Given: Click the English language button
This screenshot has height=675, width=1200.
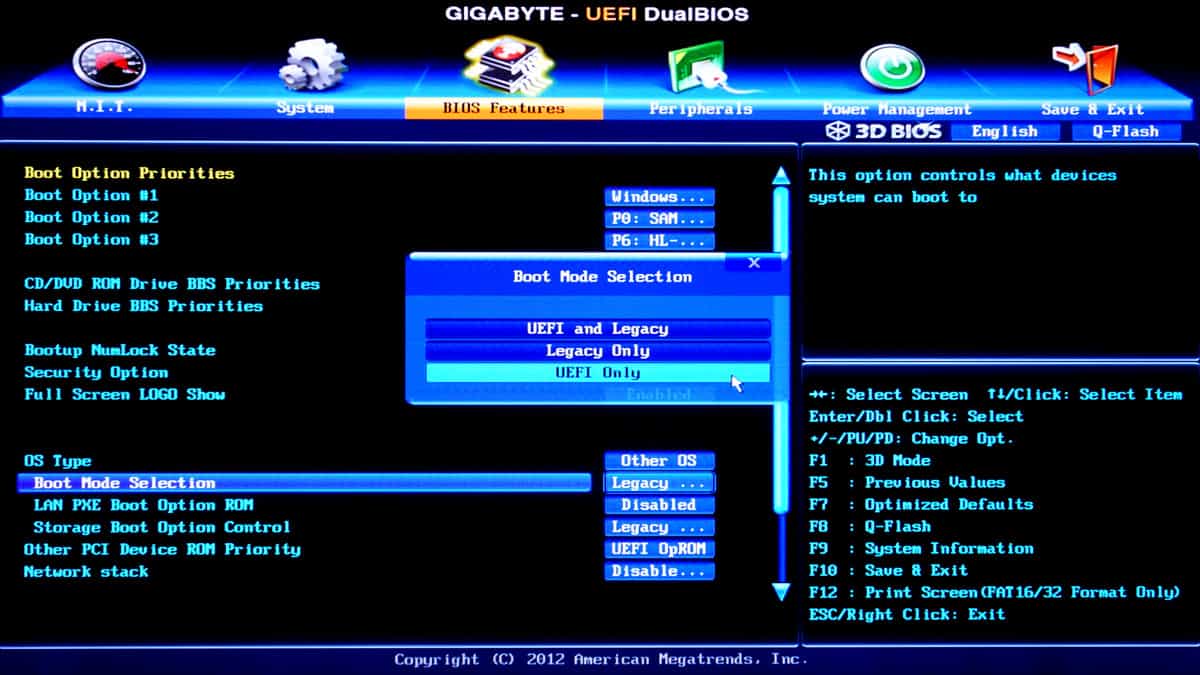Looking at the screenshot, I should point(1005,130).
